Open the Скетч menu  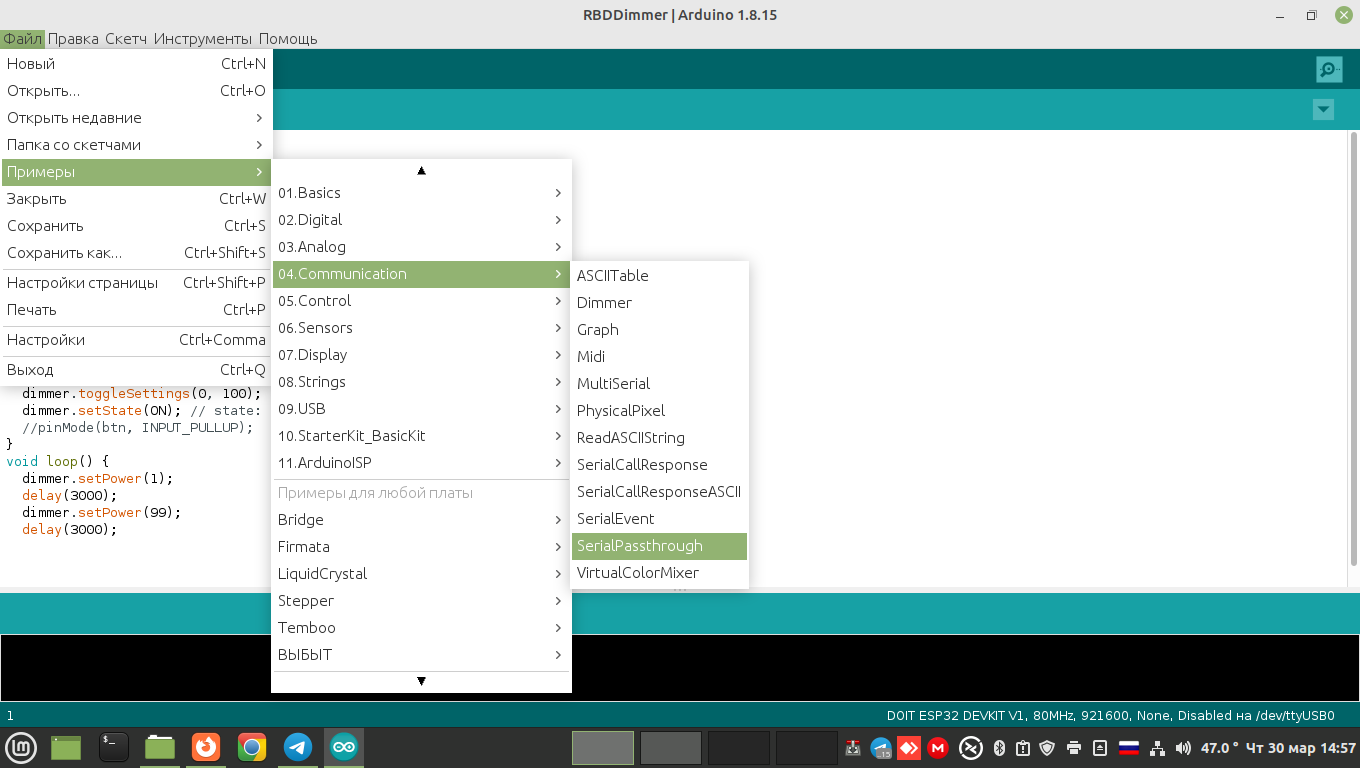pyautogui.click(x=126, y=39)
